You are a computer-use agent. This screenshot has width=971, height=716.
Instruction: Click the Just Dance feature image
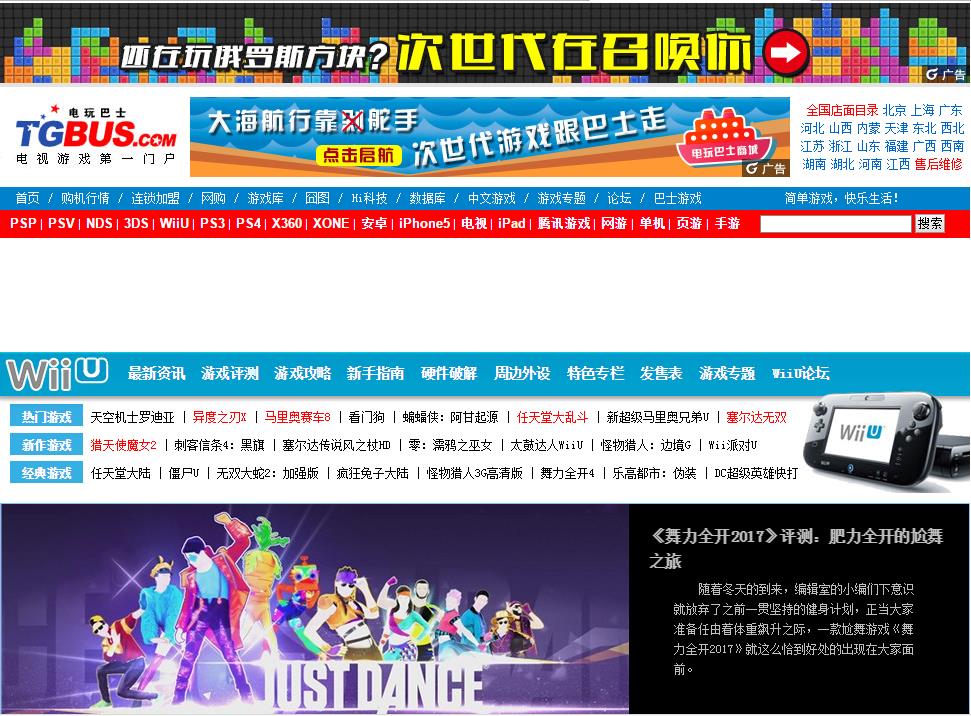tap(315, 609)
